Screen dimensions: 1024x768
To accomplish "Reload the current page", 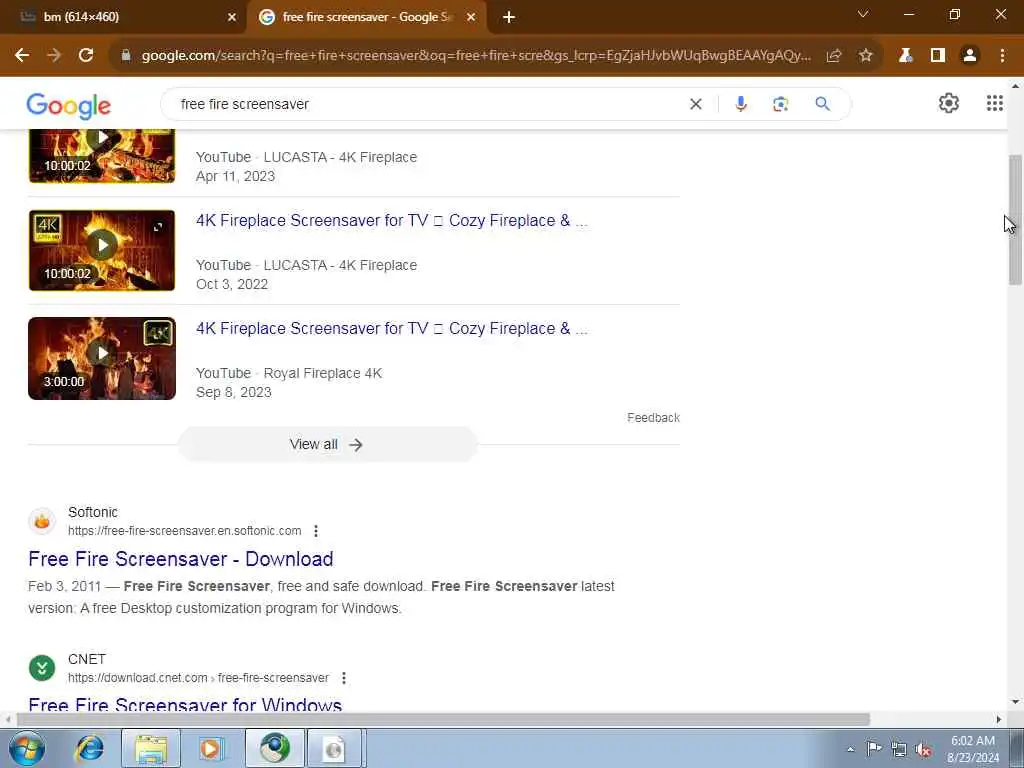I will pyautogui.click(x=86, y=56).
